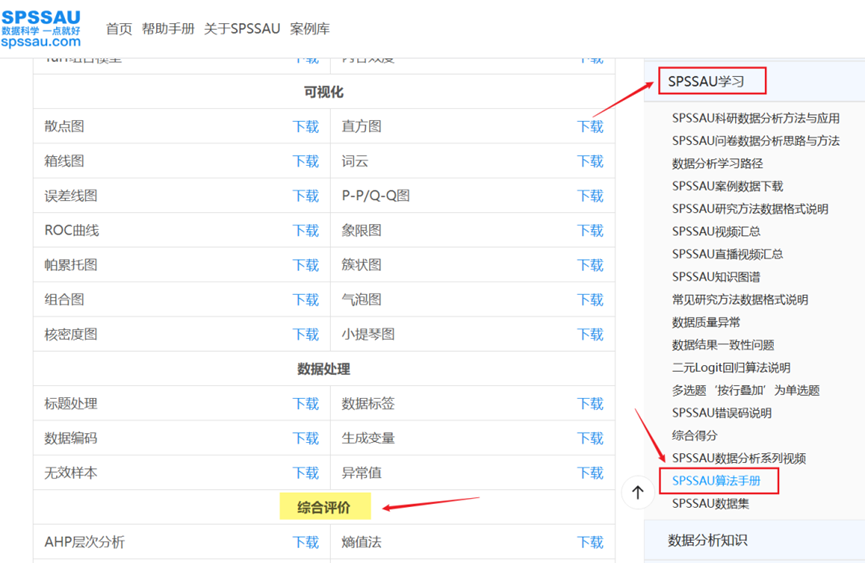
Task: Open SPSSAU直播视频汇总 sidebar link
Action: pyautogui.click(x=728, y=254)
